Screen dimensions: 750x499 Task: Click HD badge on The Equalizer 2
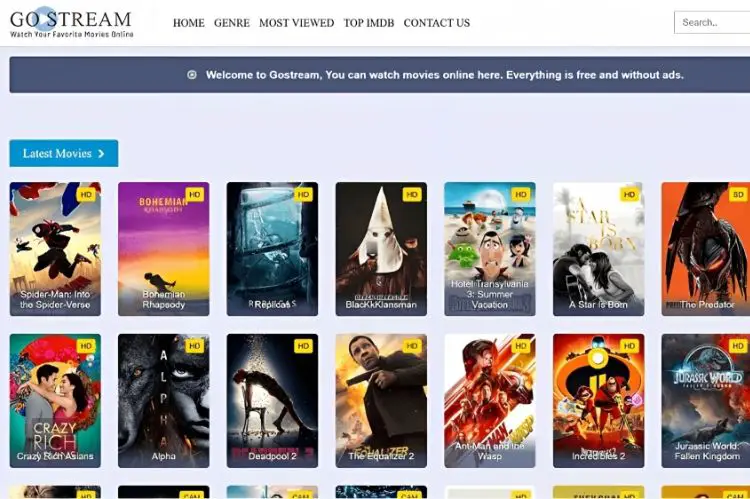click(412, 346)
